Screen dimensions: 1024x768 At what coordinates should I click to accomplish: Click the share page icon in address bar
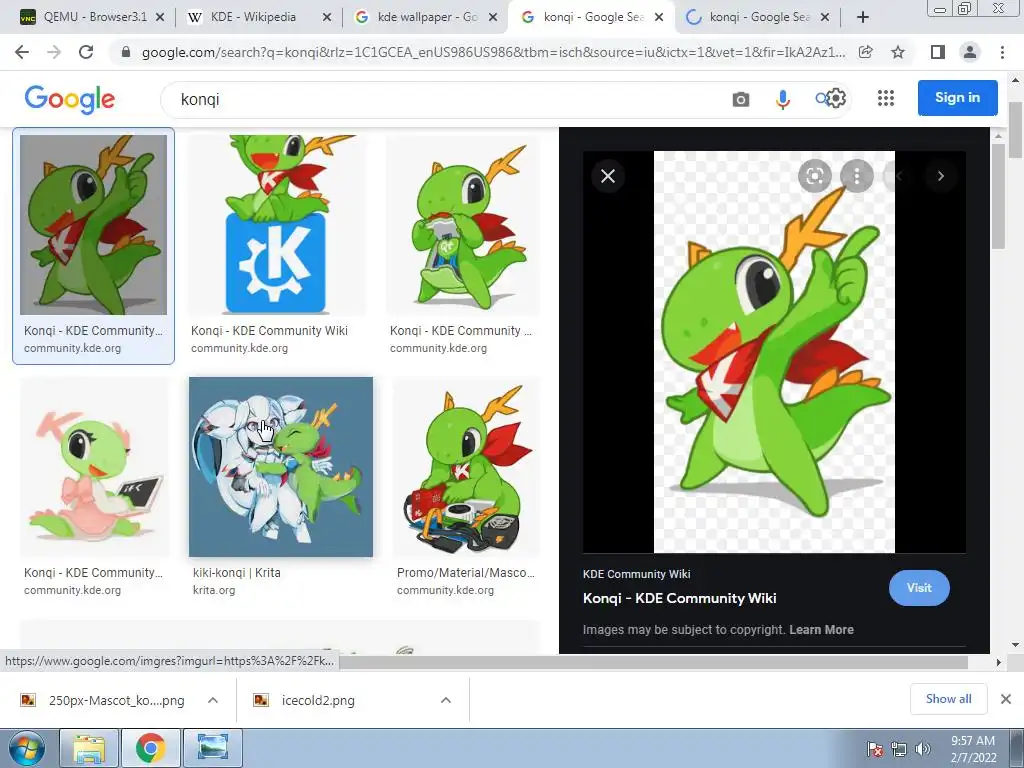point(866,52)
